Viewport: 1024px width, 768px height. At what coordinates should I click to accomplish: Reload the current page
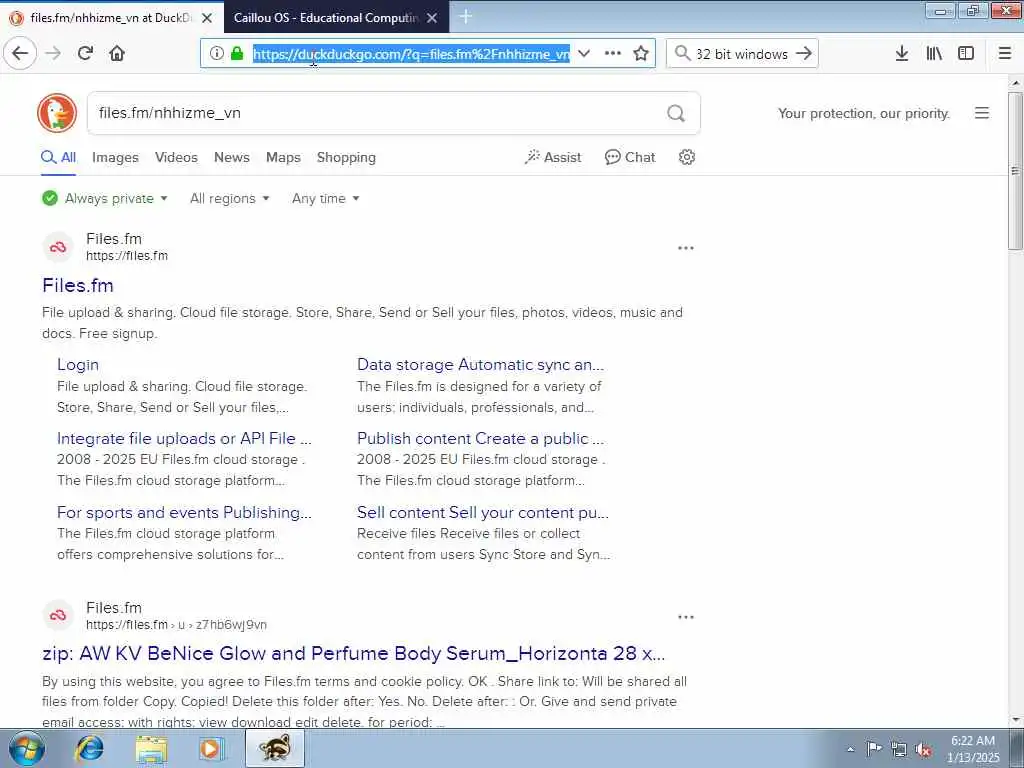85,53
